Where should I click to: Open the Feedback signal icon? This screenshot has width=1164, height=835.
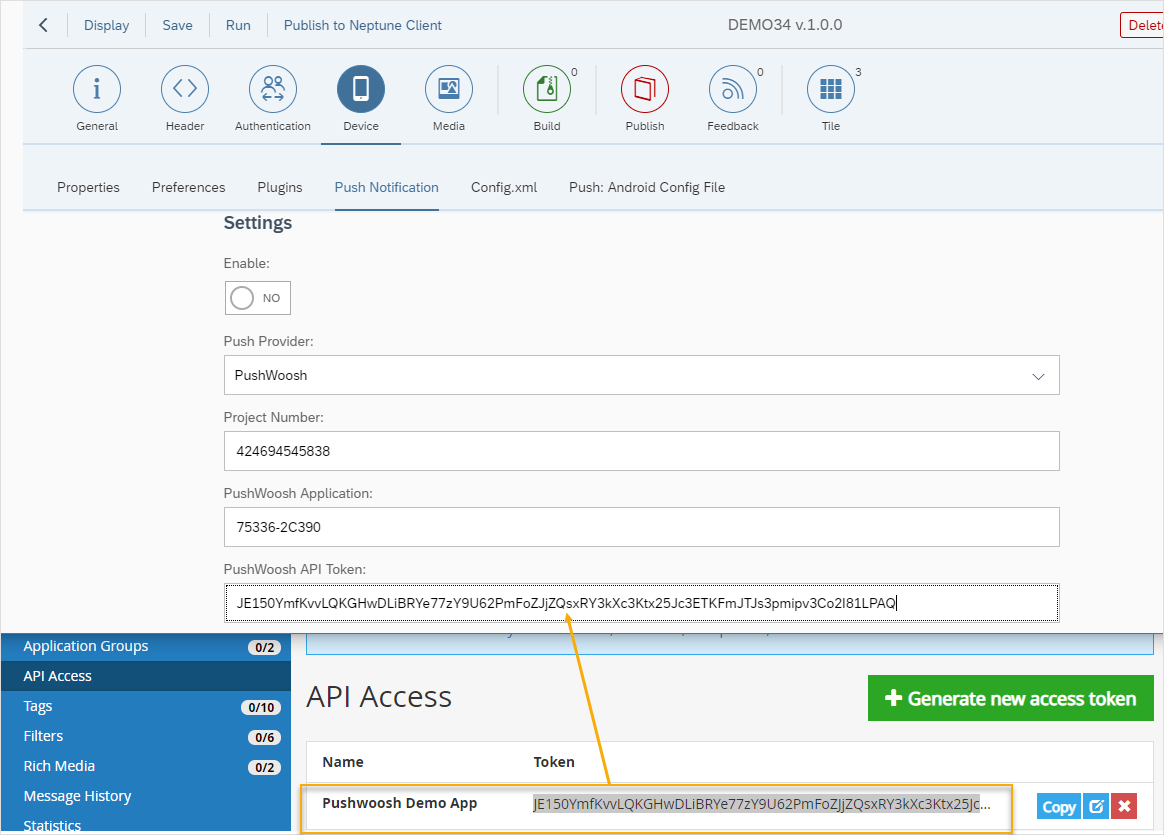tap(733, 90)
